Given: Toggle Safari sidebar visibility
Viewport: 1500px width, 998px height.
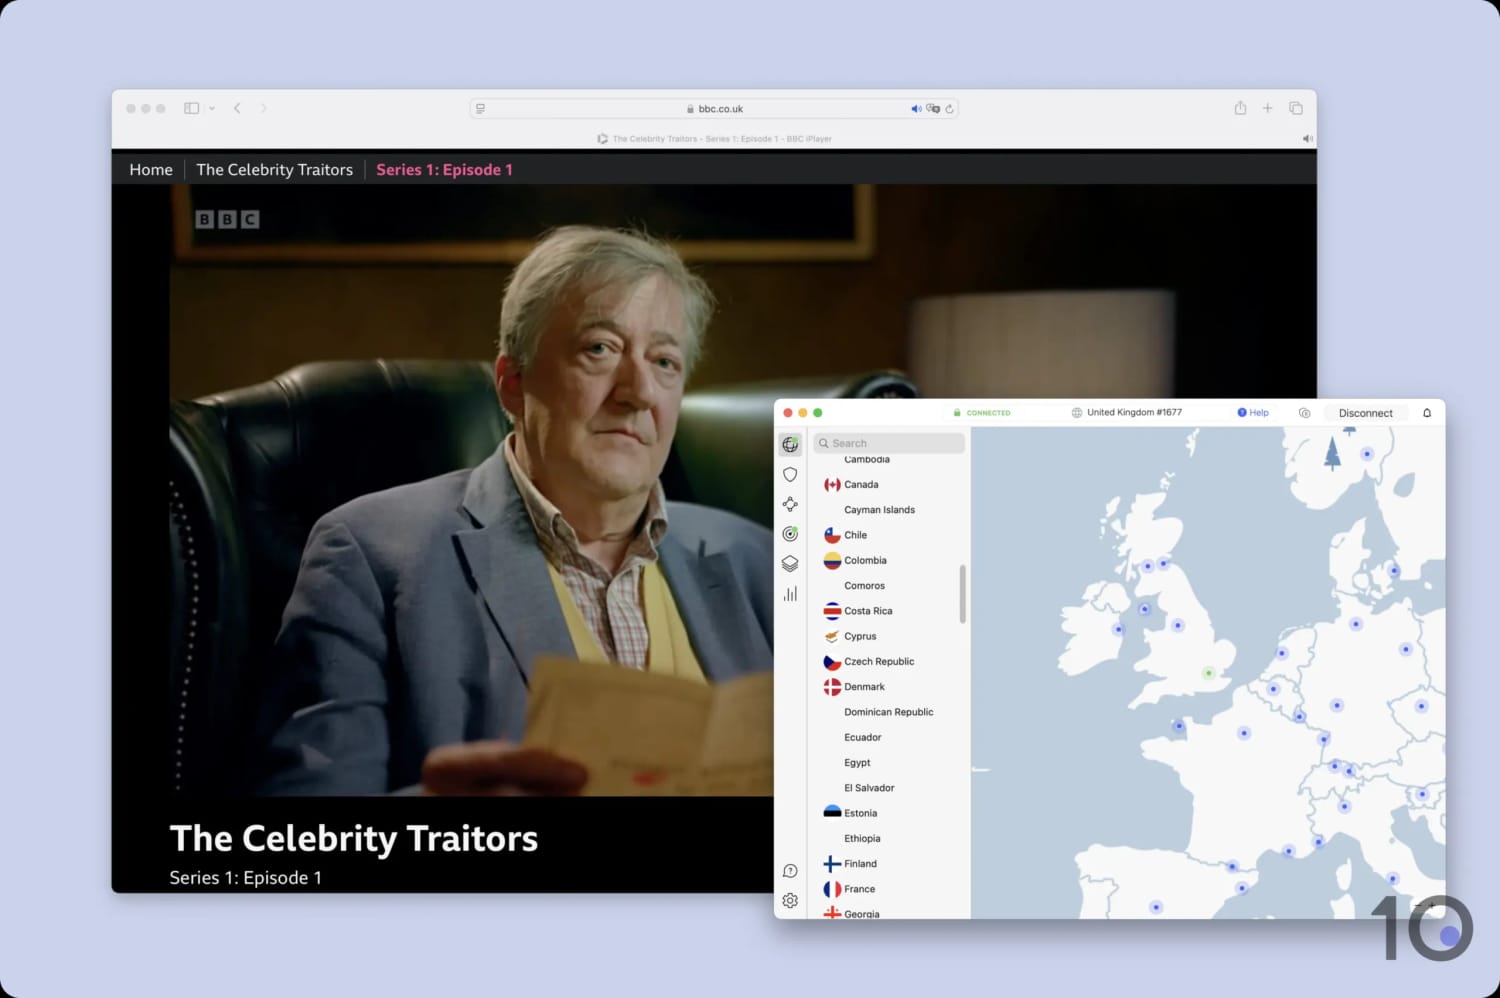Looking at the screenshot, I should coord(191,107).
